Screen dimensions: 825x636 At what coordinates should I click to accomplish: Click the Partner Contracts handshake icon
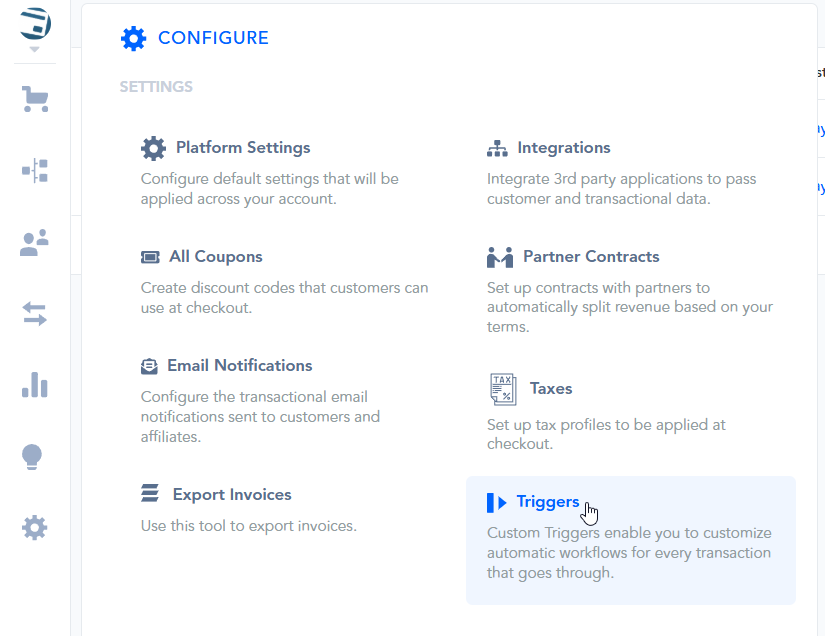(x=499, y=258)
